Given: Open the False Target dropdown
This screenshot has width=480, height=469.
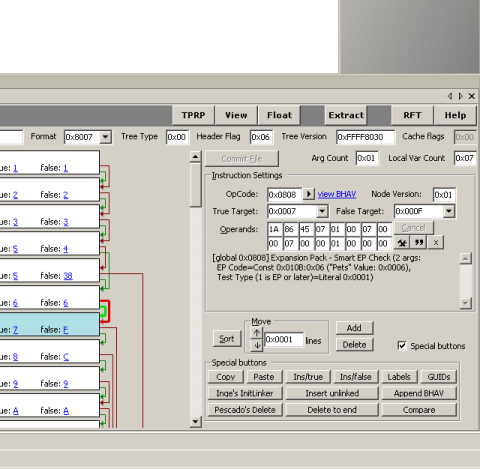Looking at the screenshot, I should [x=449, y=211].
